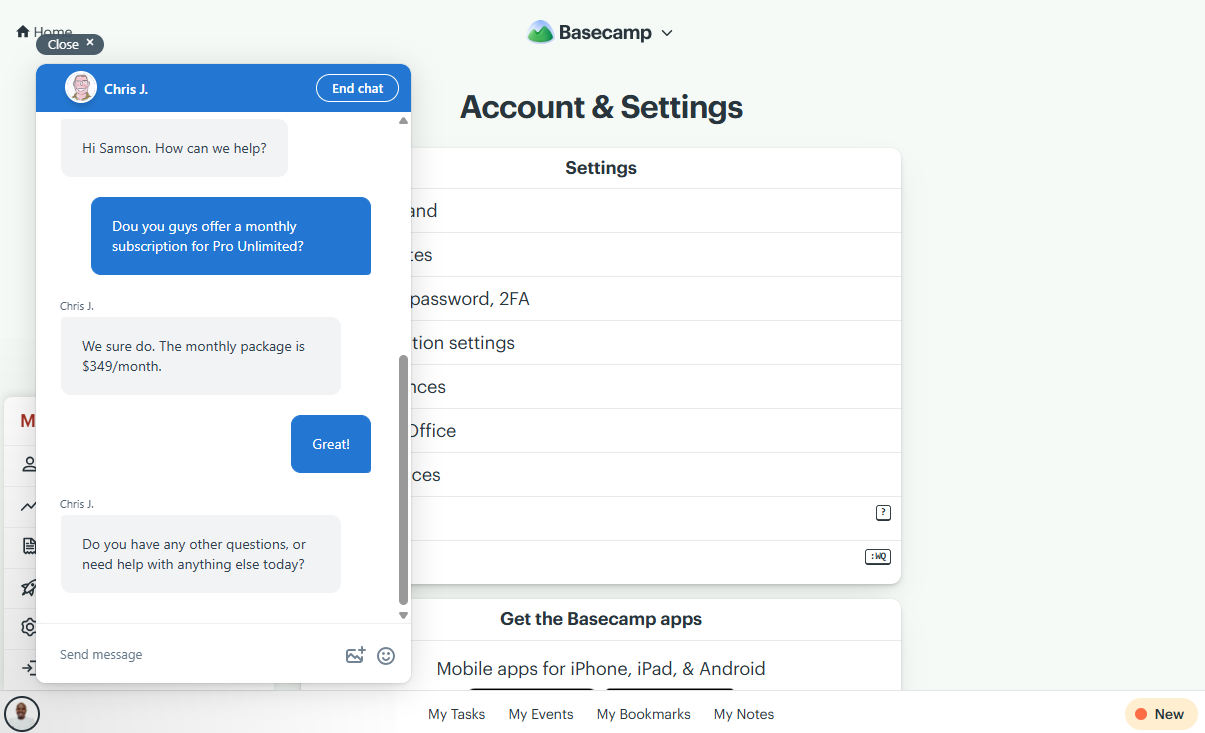Click 'Mobile apps for iPhone, iPad, & Android'
This screenshot has height=733, width=1205.
point(601,668)
